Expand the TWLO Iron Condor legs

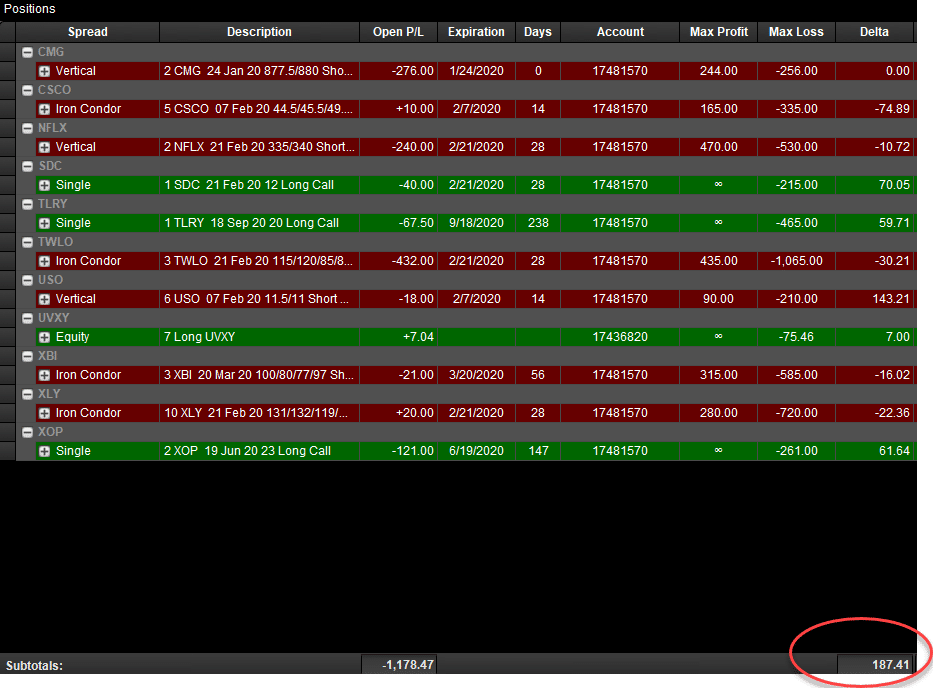pos(45,261)
